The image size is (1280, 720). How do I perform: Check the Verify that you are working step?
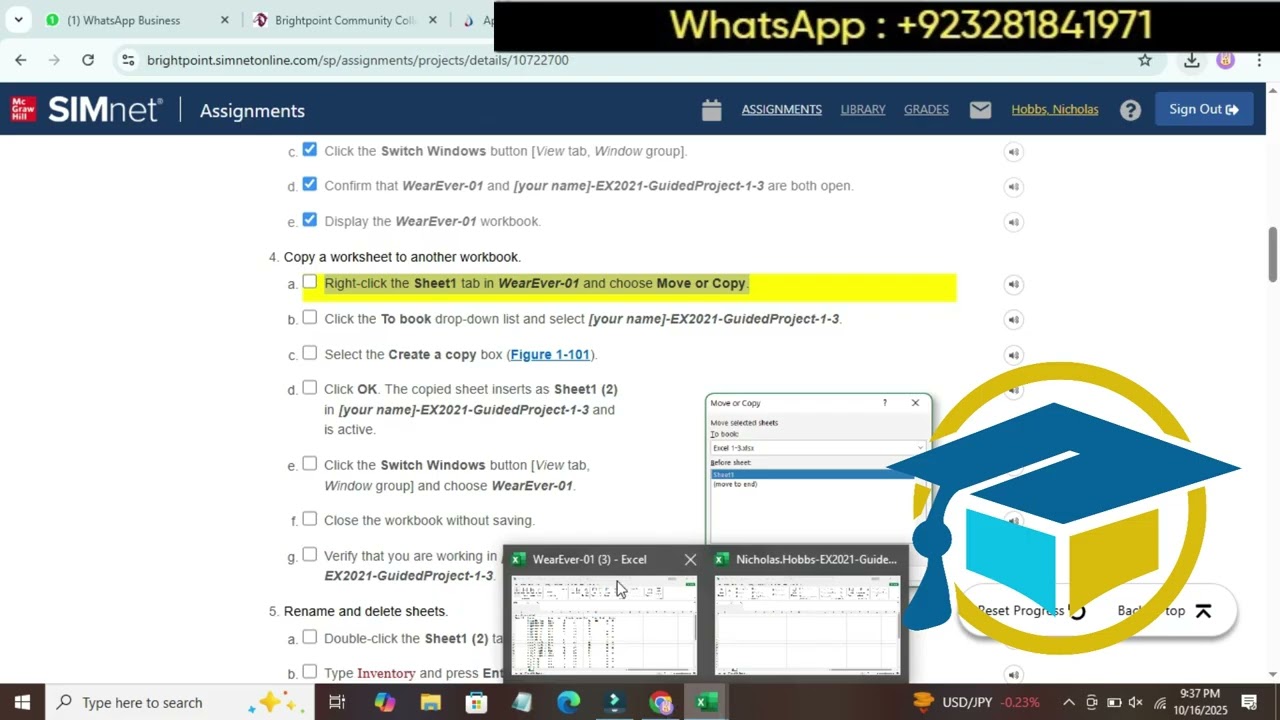point(309,555)
